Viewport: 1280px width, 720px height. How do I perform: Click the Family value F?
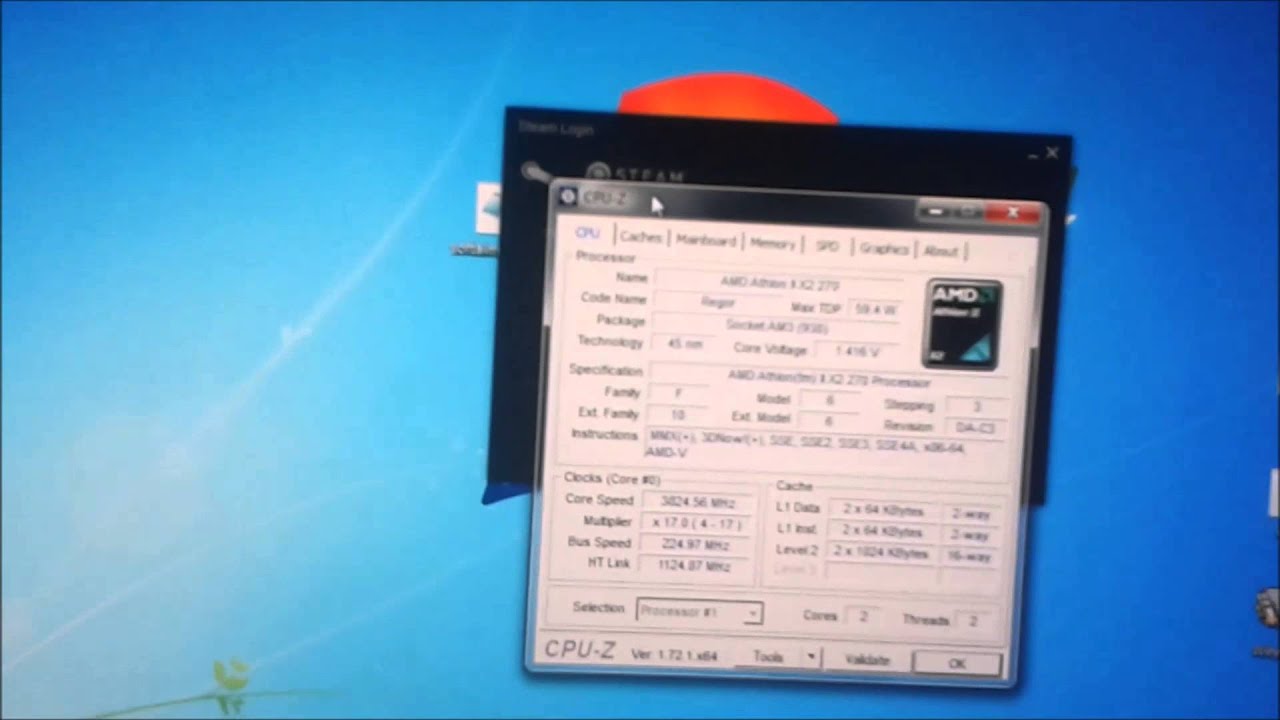pyautogui.click(x=679, y=393)
